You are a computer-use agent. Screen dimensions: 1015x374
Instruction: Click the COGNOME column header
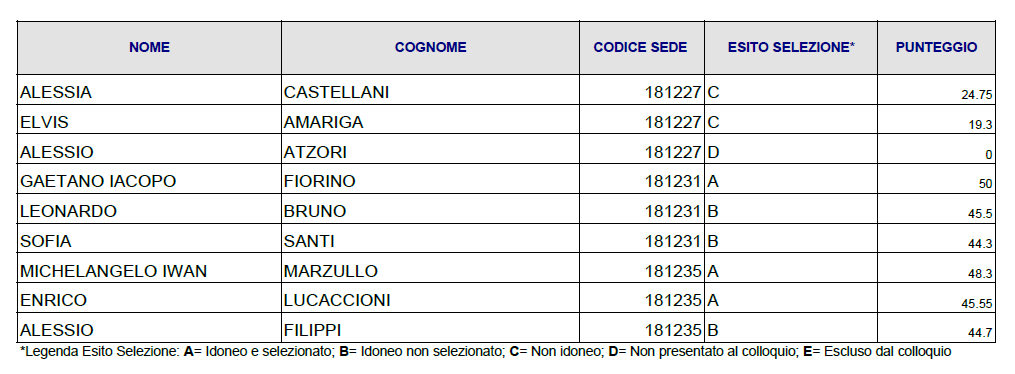tap(430, 47)
